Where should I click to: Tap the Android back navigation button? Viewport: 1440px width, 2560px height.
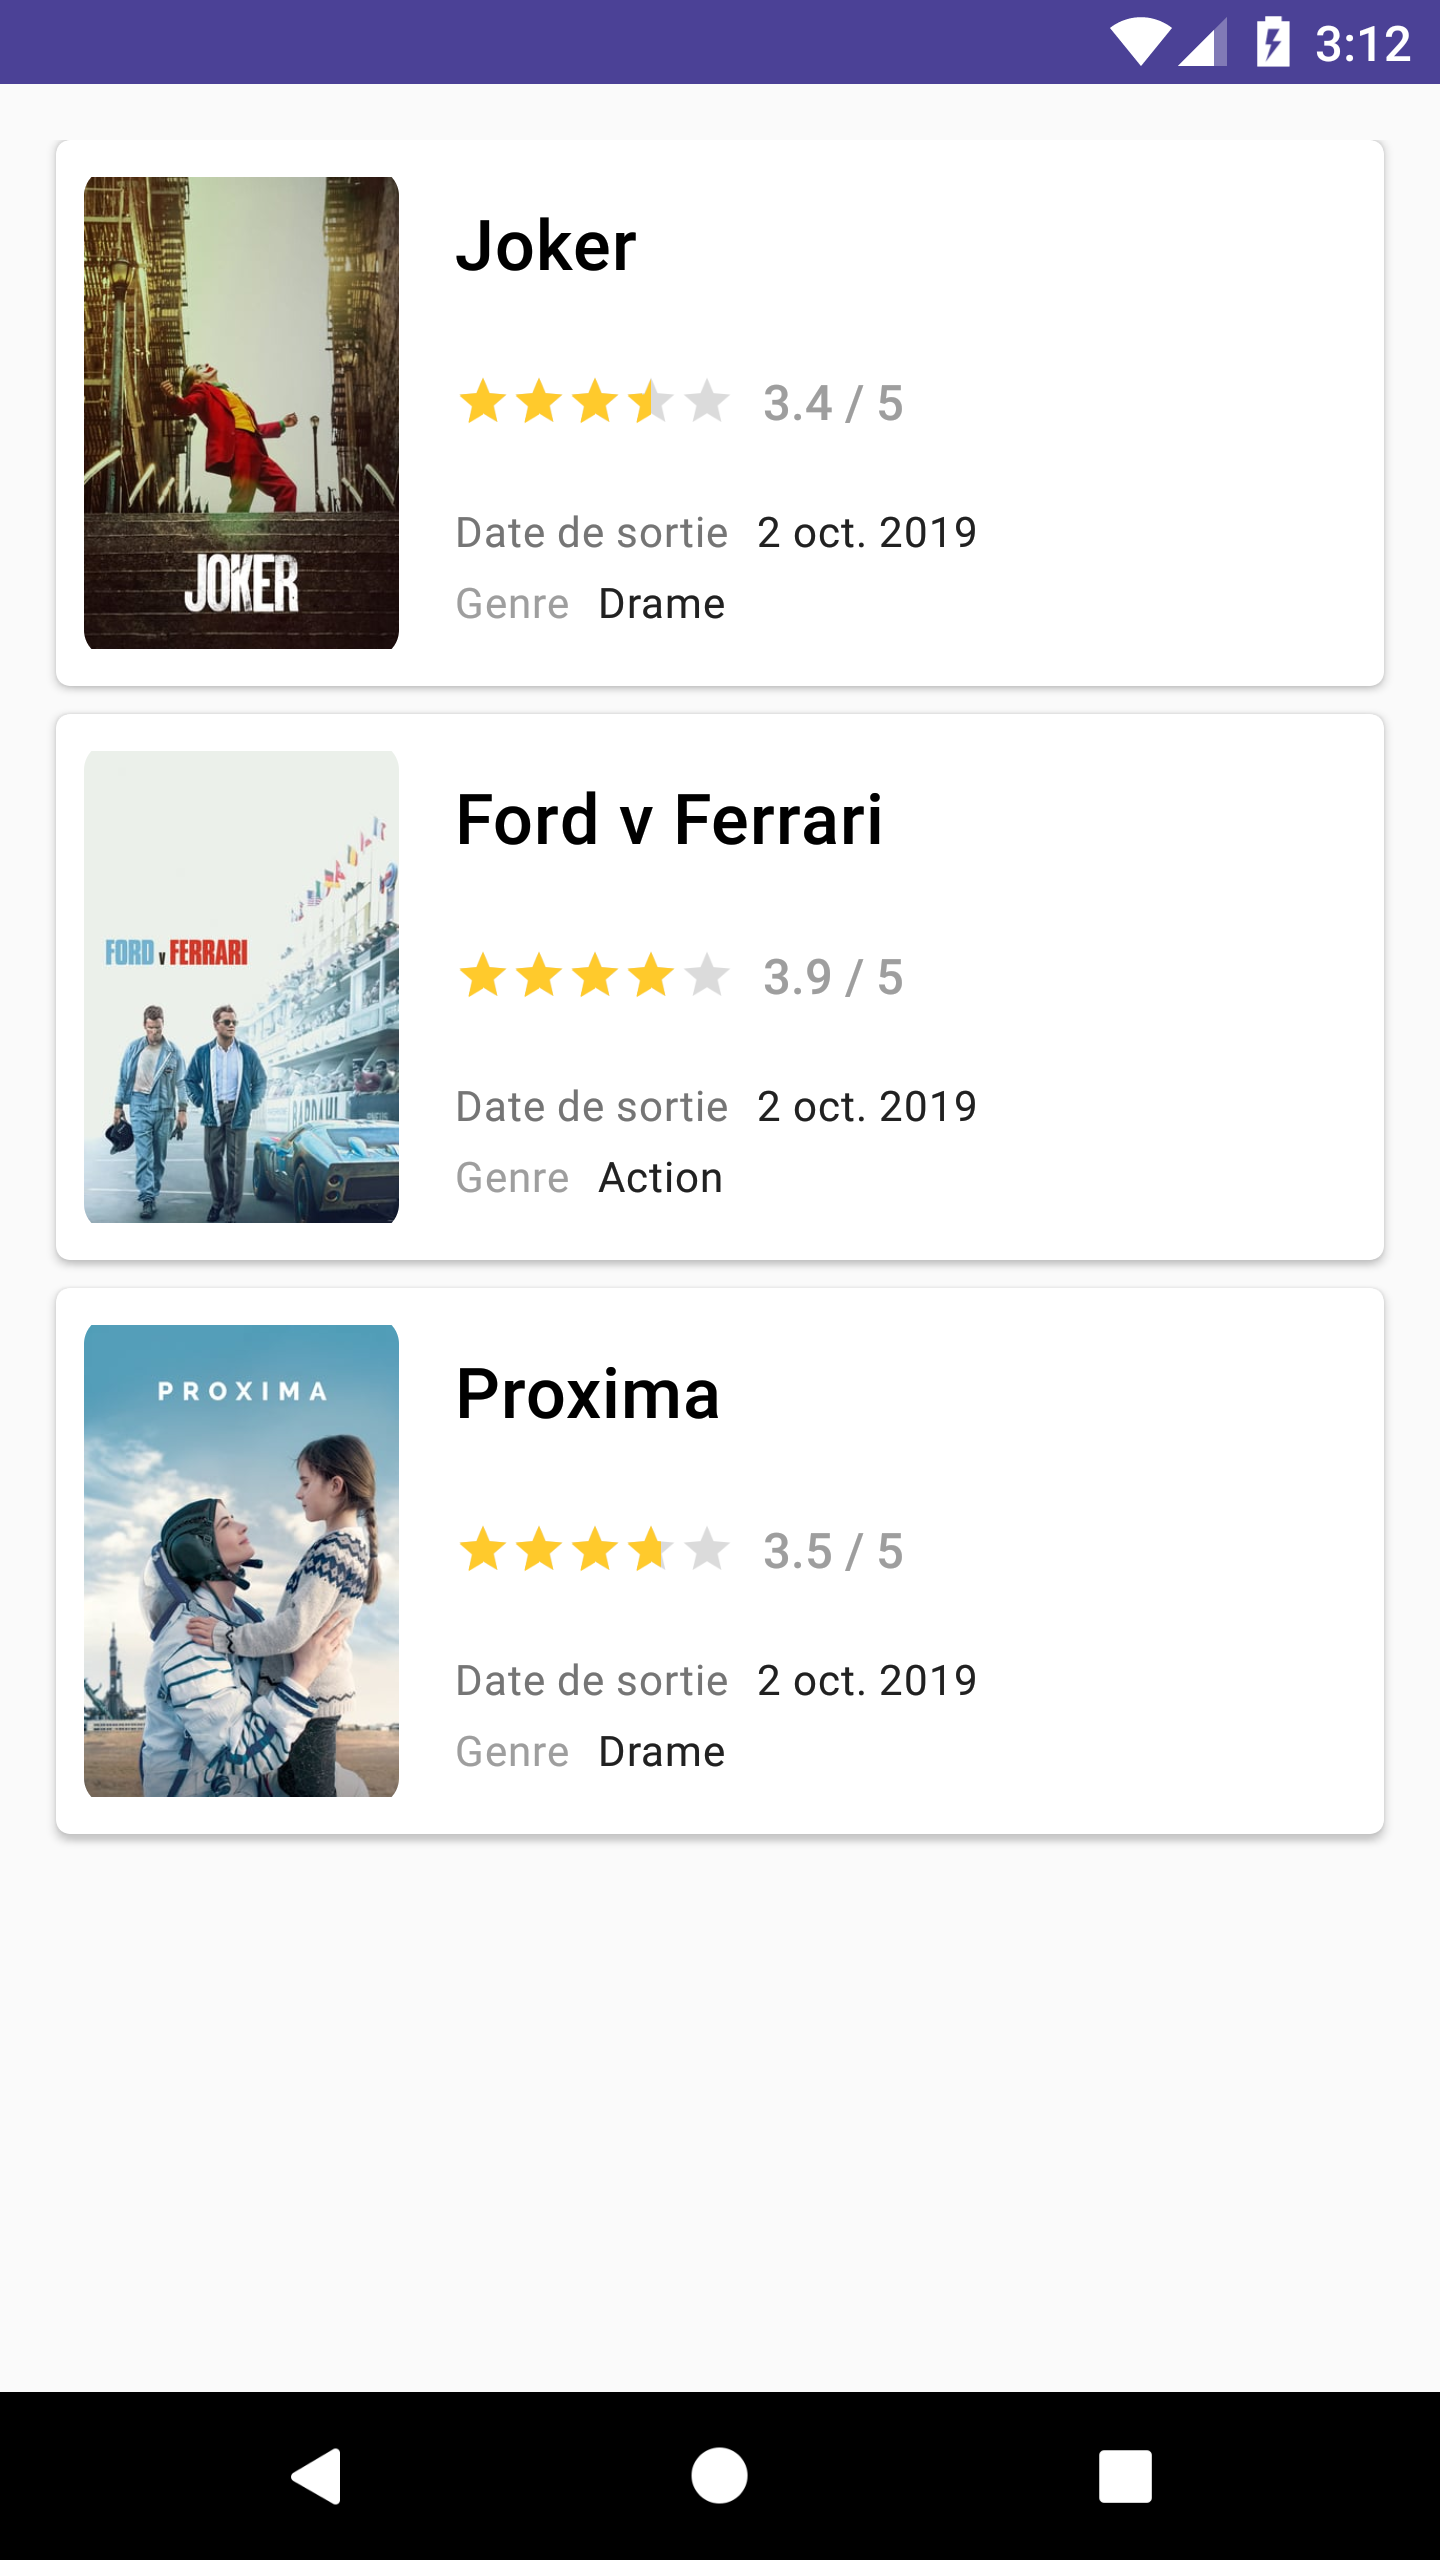click(x=317, y=2476)
